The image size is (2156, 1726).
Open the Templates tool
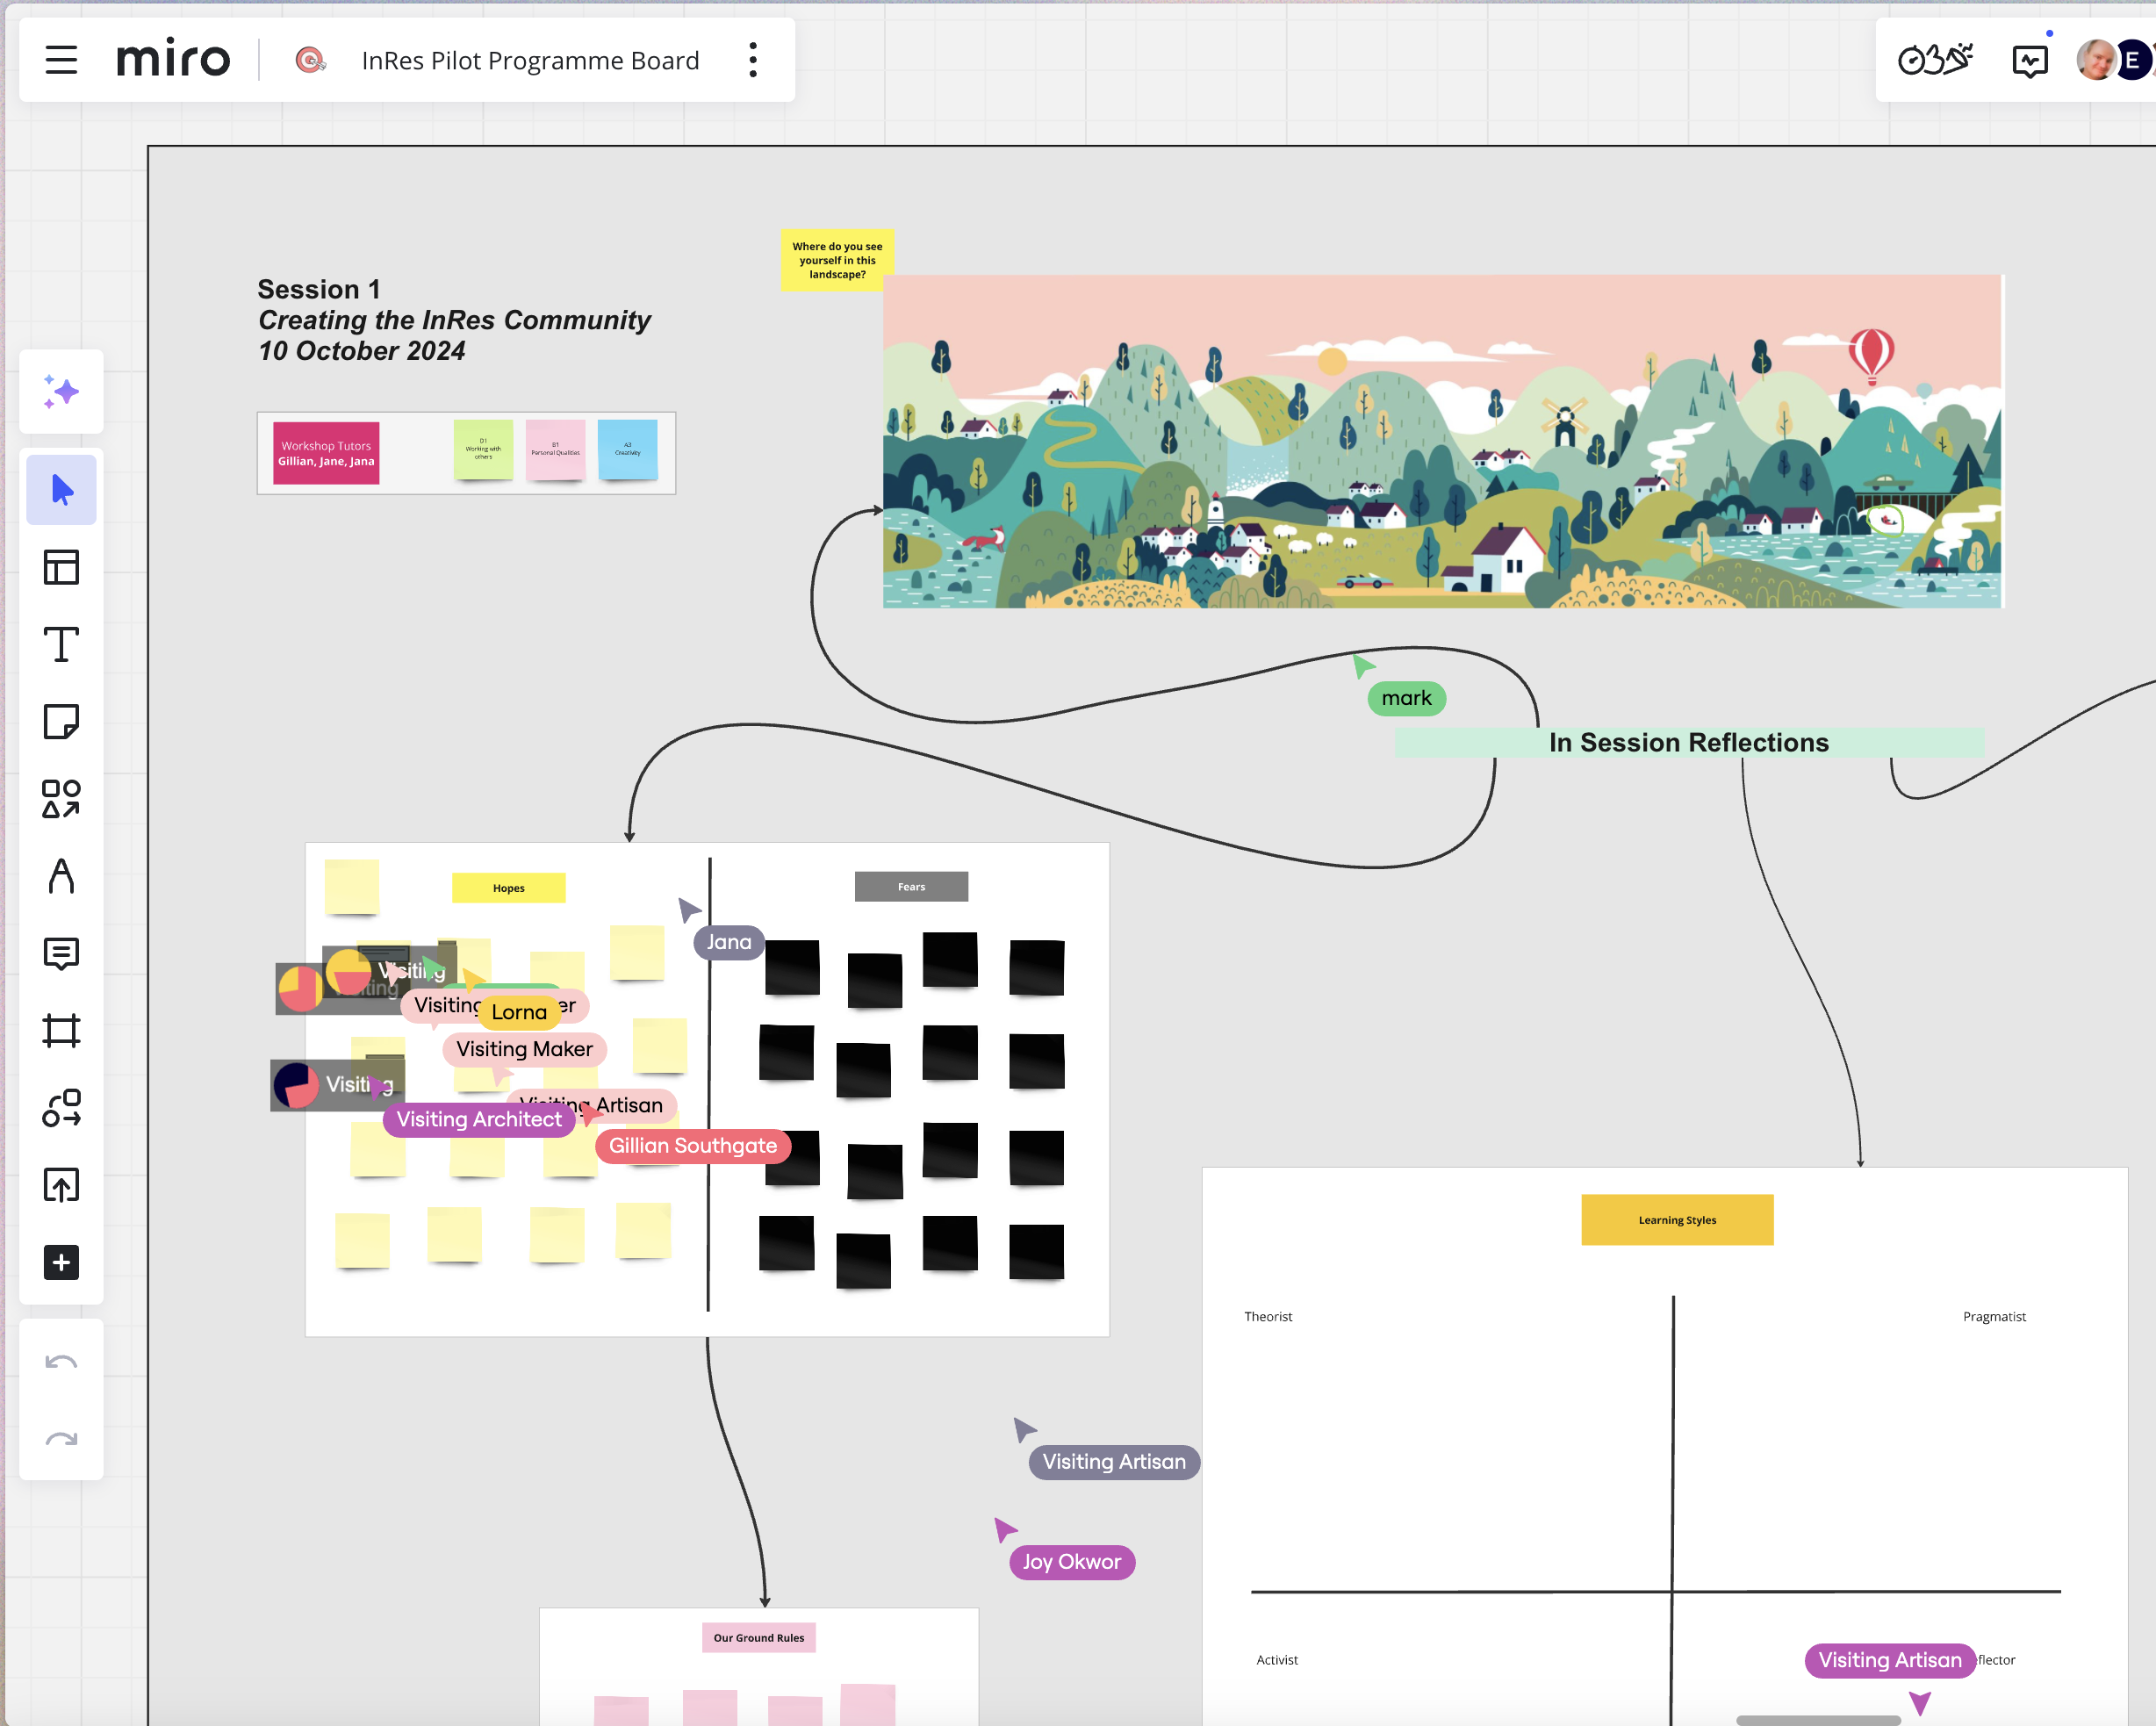coord(61,567)
